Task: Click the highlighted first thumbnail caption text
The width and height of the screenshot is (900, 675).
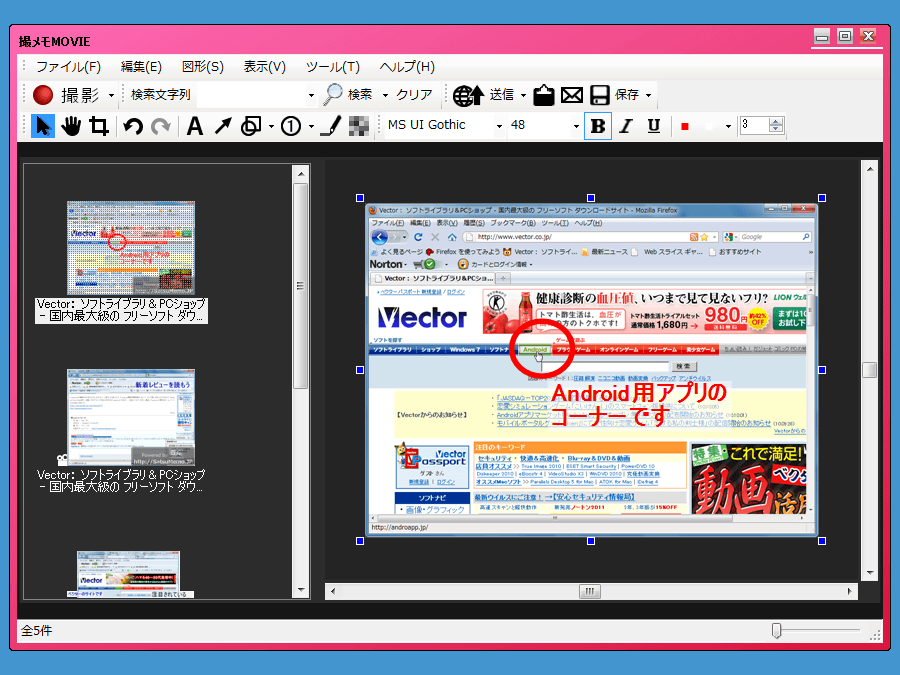Action: coord(121,310)
